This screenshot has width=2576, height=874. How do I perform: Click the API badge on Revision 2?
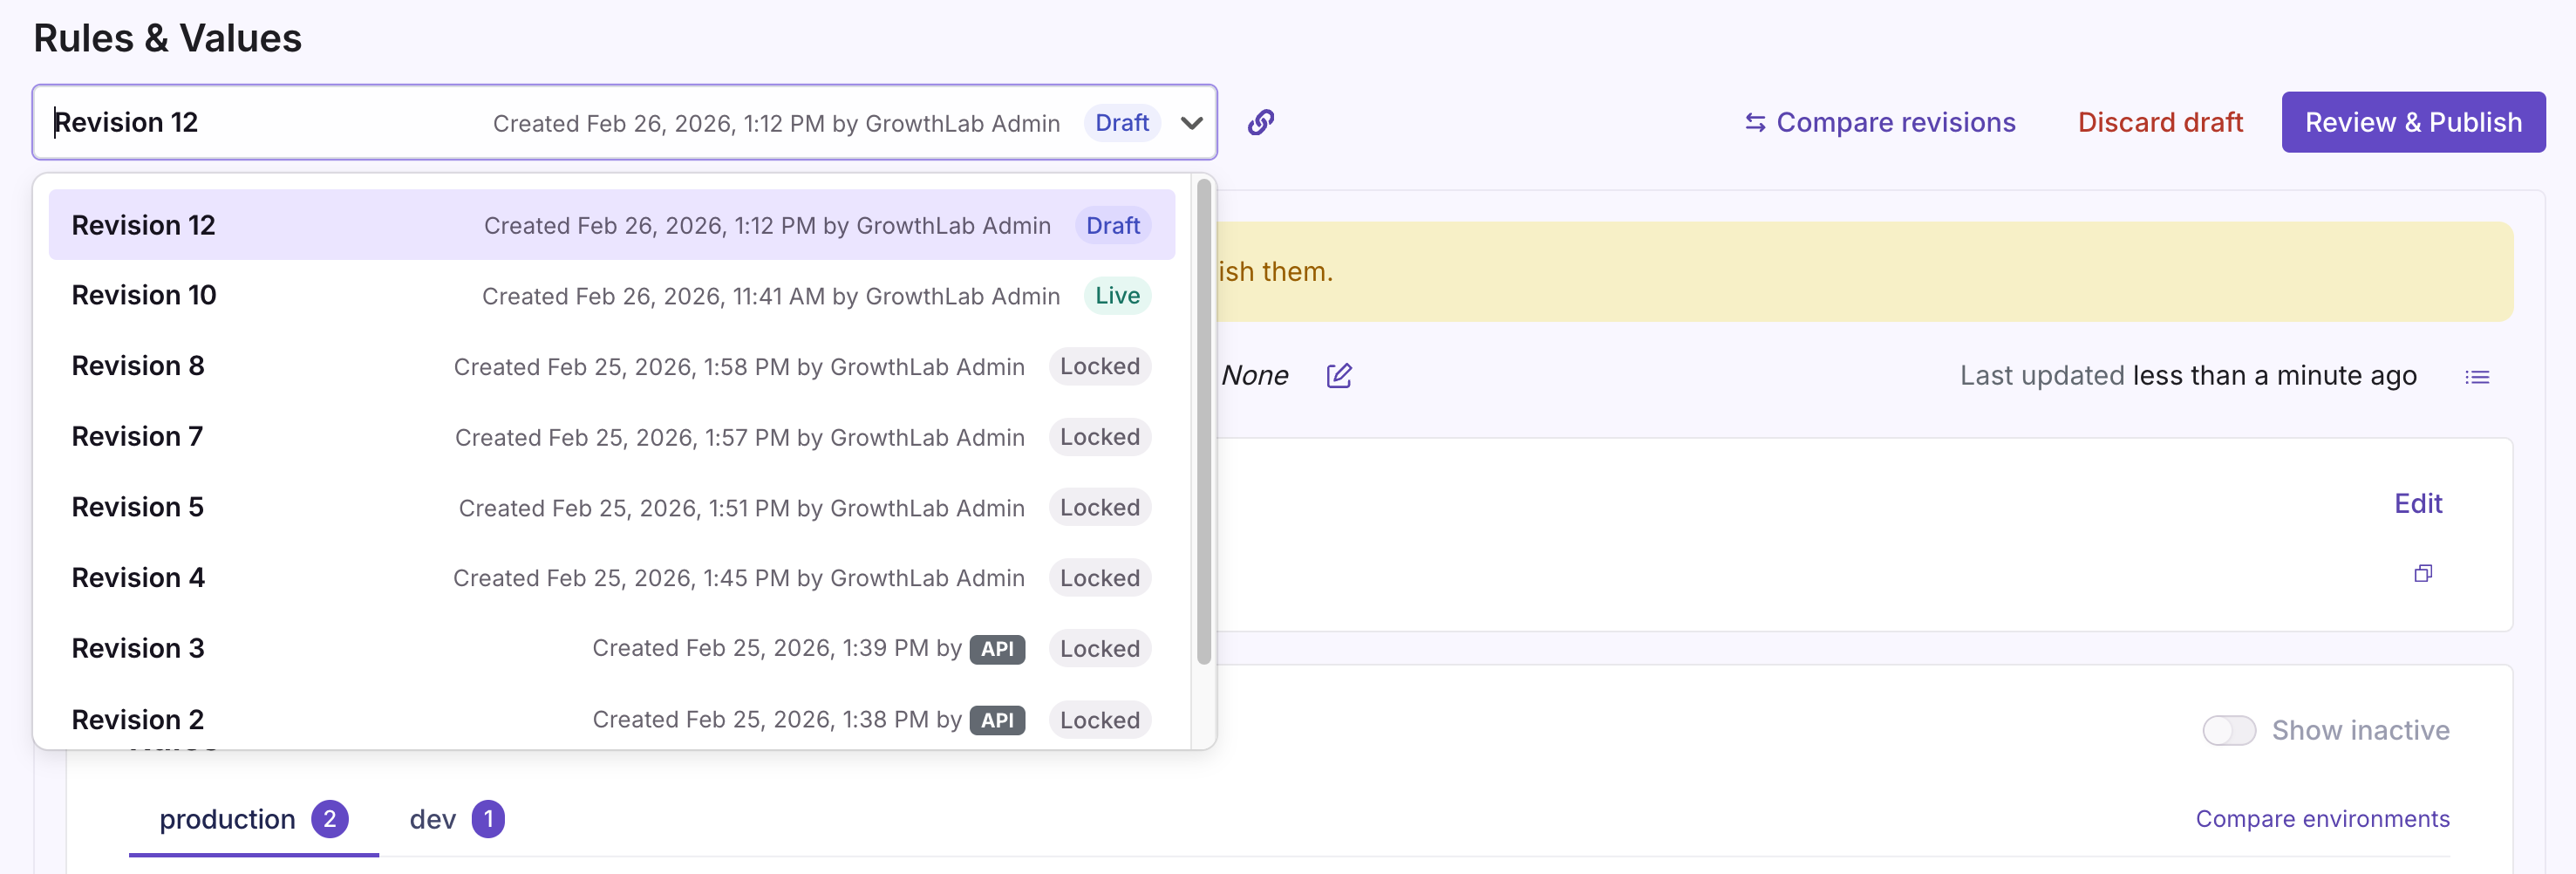click(997, 720)
